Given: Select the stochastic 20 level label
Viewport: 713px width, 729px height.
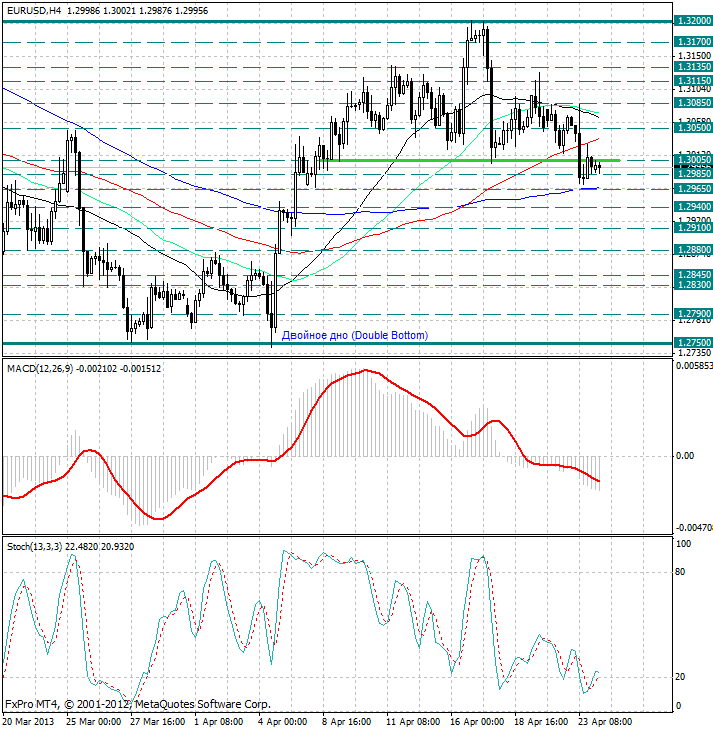Looking at the screenshot, I should pyautogui.click(x=680, y=677).
